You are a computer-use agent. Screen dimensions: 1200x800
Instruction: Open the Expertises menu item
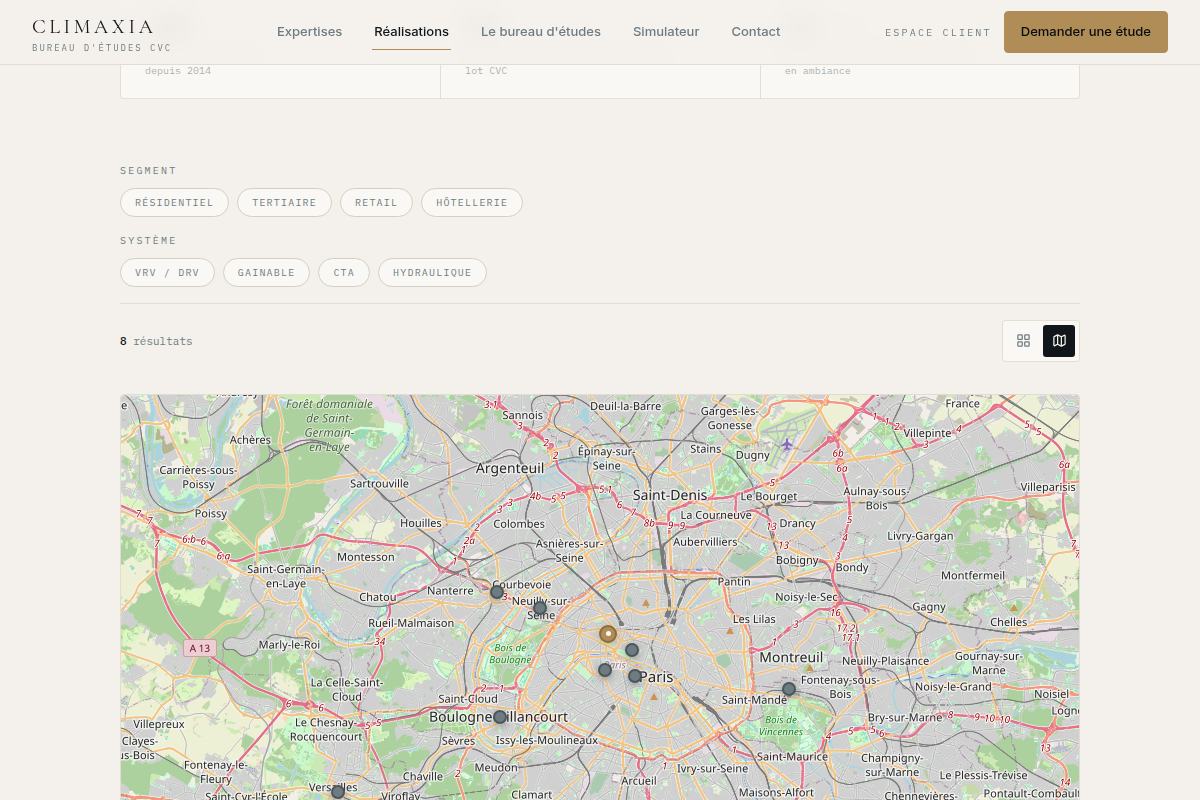pyautogui.click(x=309, y=32)
